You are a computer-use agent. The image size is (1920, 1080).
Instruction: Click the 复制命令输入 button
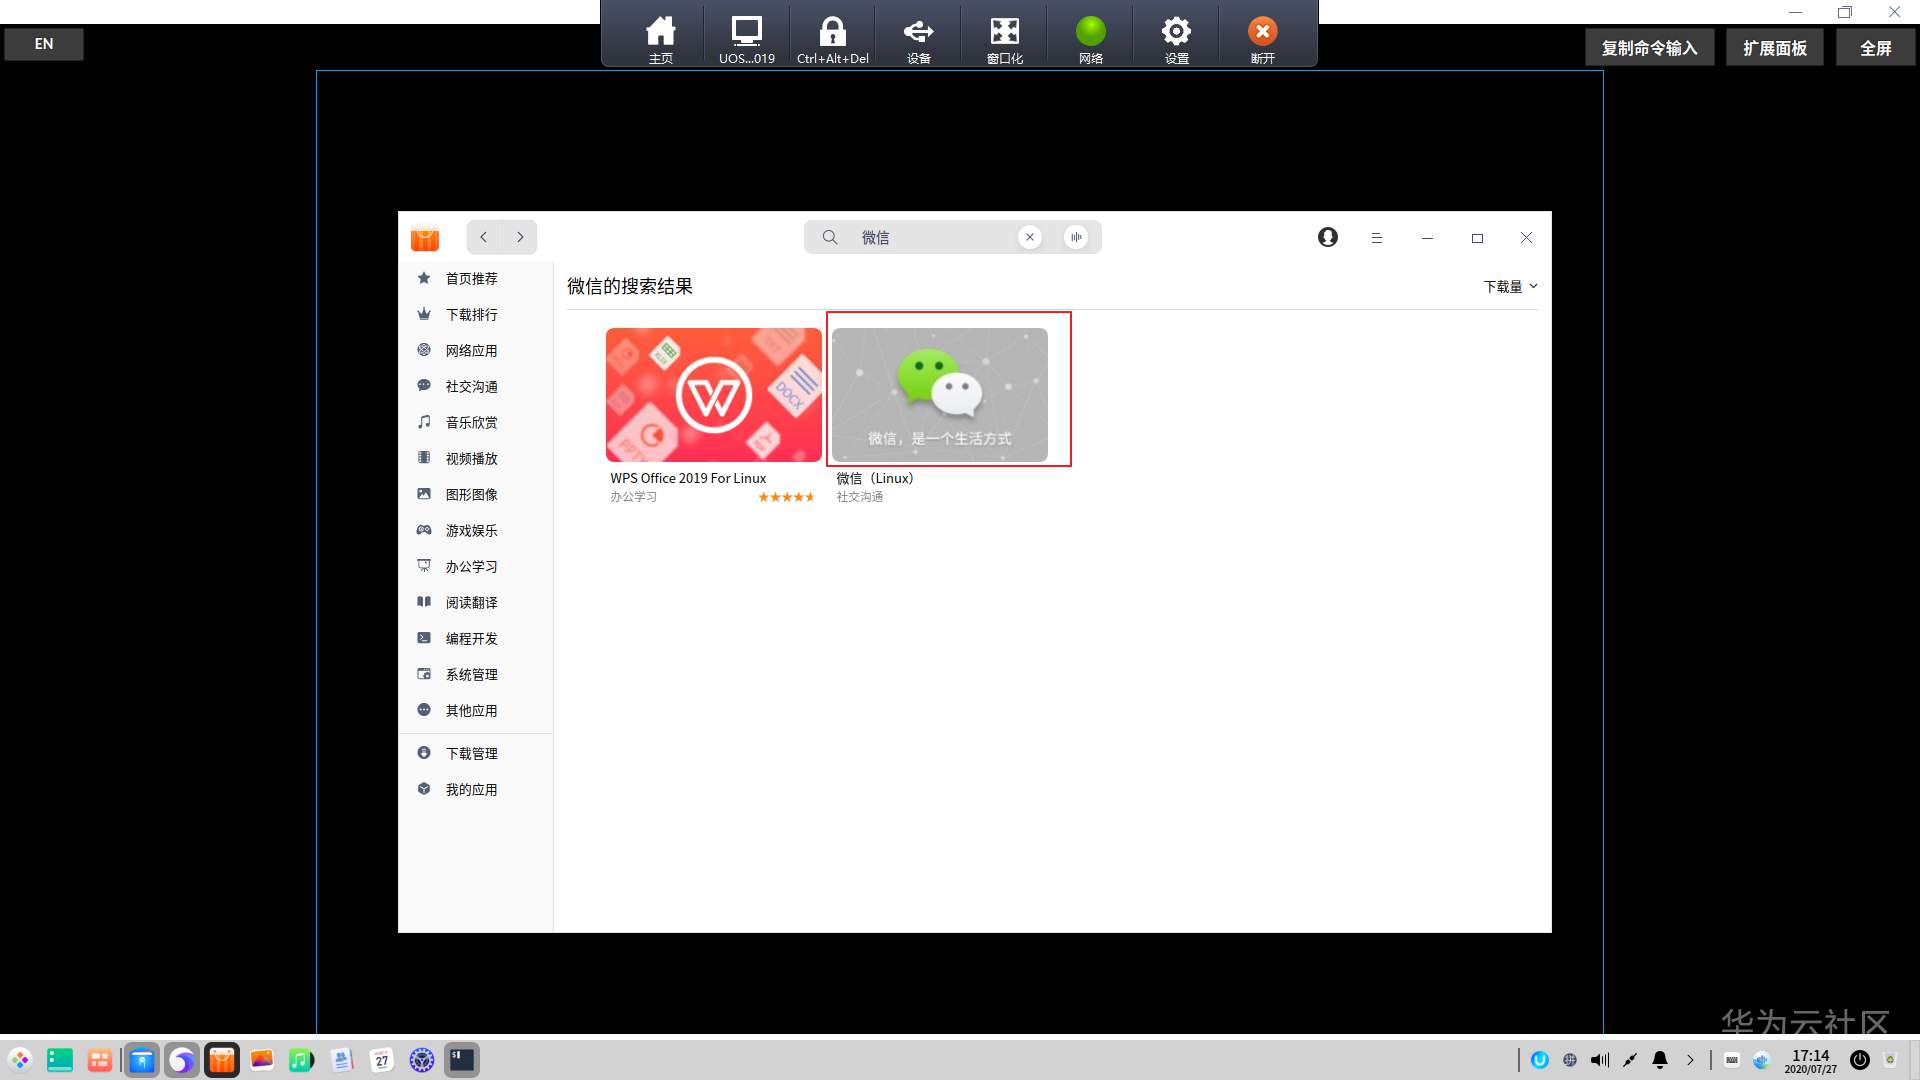point(1649,48)
